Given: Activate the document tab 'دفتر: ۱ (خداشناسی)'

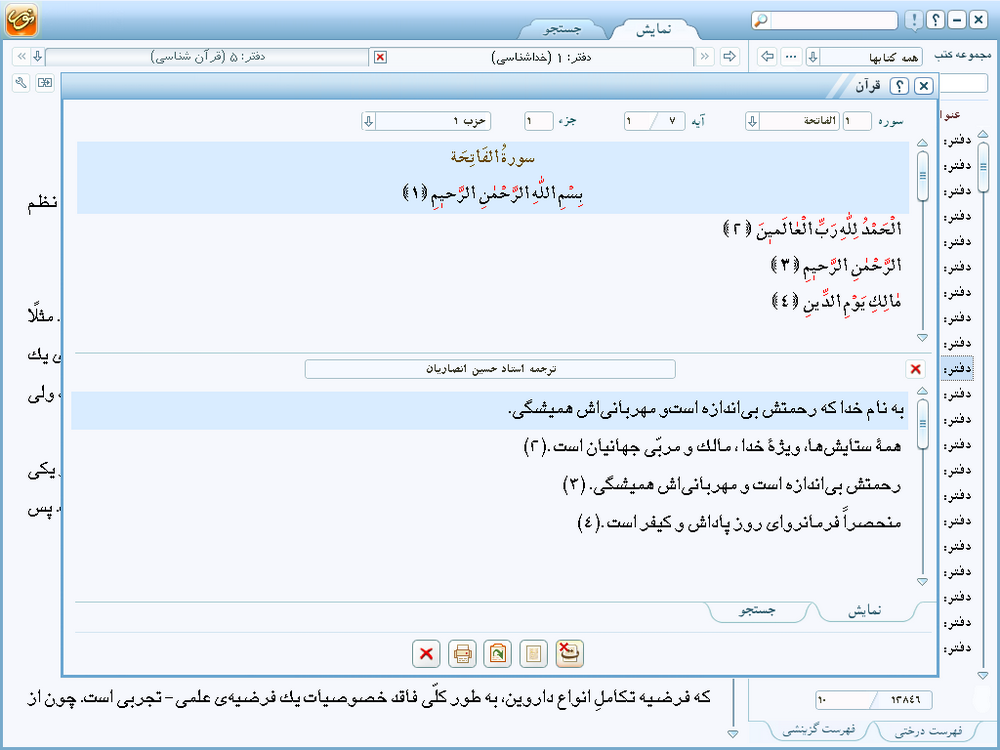Looking at the screenshot, I should 541,57.
